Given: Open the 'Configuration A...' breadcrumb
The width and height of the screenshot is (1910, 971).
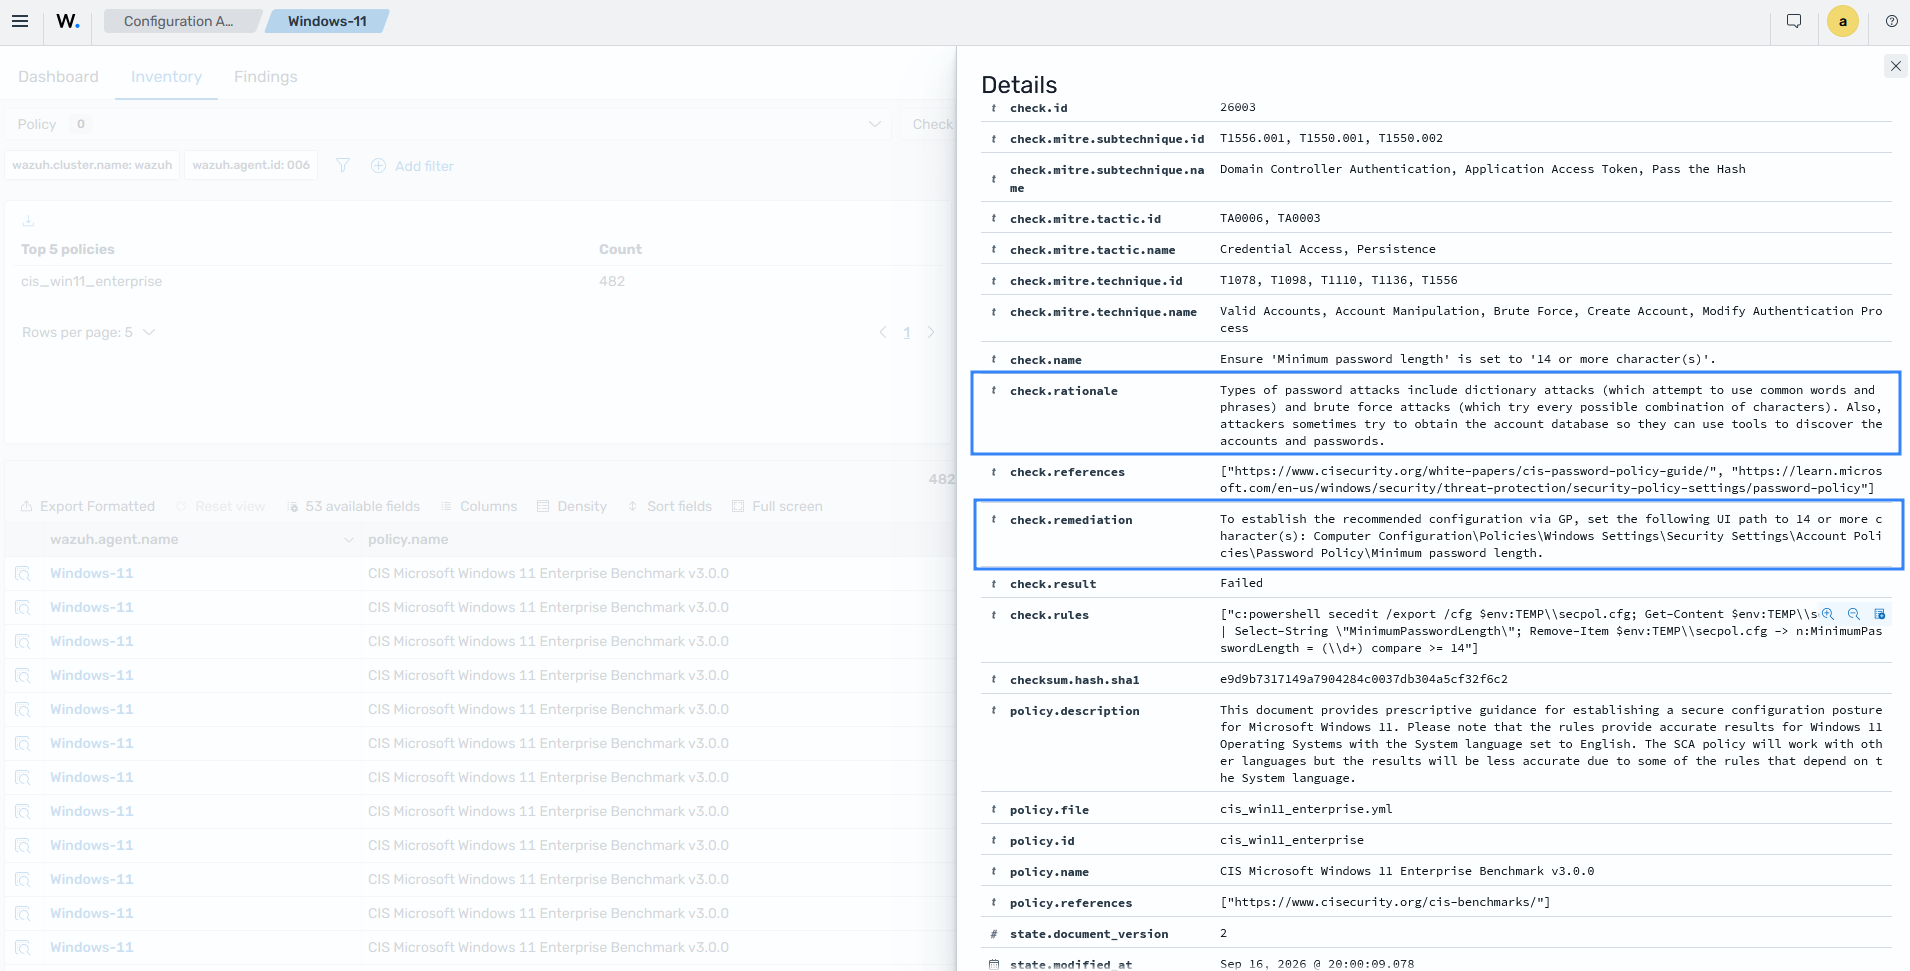Looking at the screenshot, I should pos(179,21).
